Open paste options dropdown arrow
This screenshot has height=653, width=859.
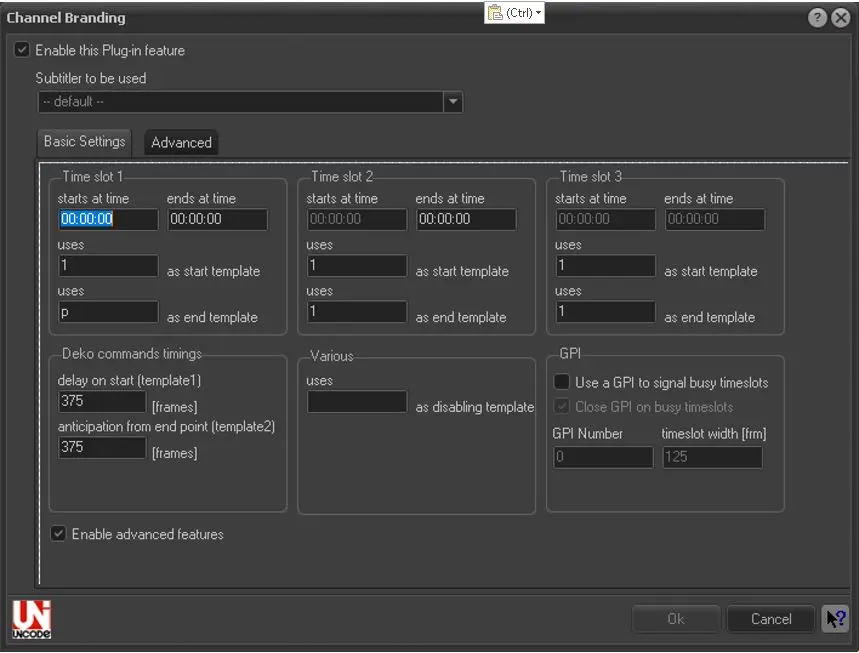pyautogui.click(x=539, y=13)
